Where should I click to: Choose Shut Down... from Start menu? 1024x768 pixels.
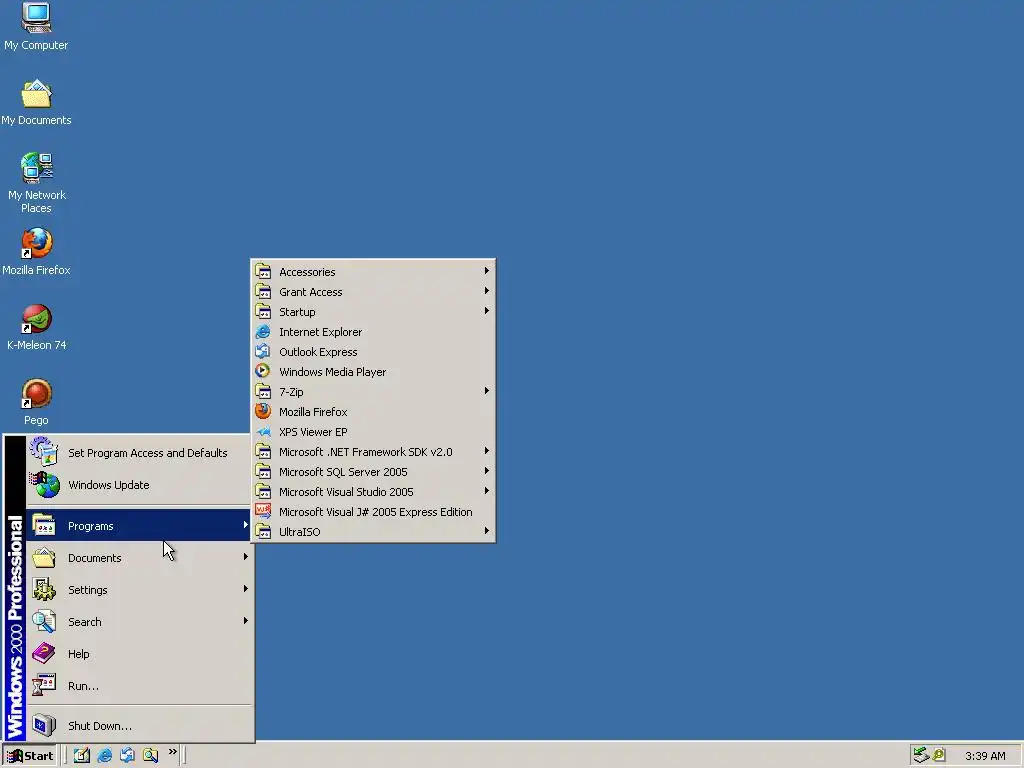(139, 726)
